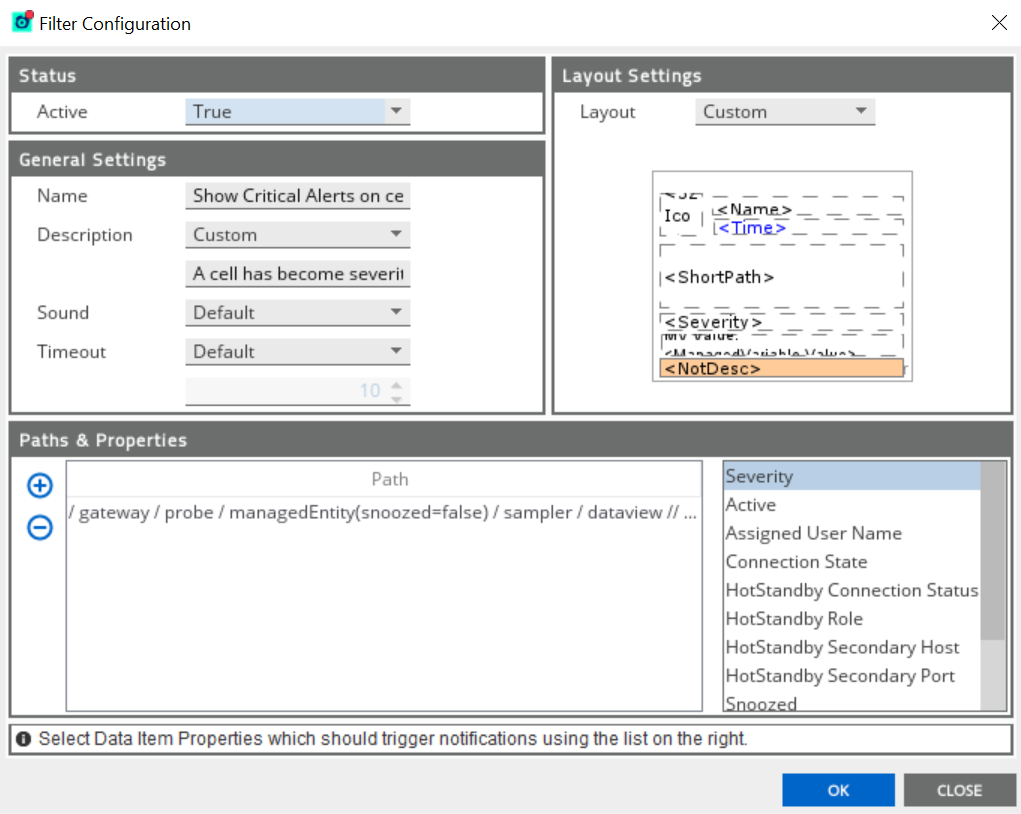Click the properties list scrollbar

pos(993,550)
